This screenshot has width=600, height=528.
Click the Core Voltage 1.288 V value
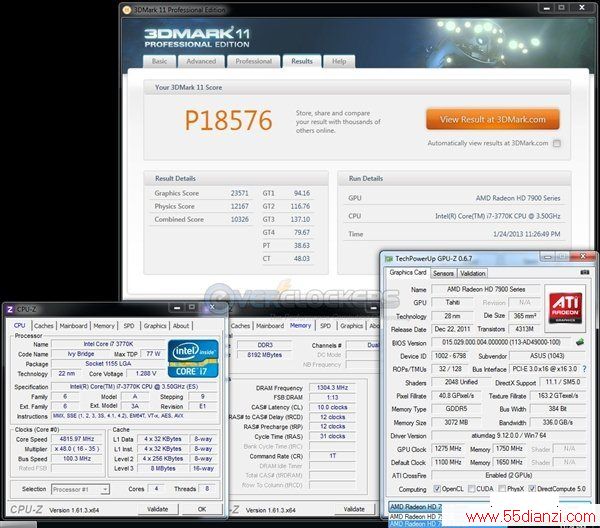146,373
